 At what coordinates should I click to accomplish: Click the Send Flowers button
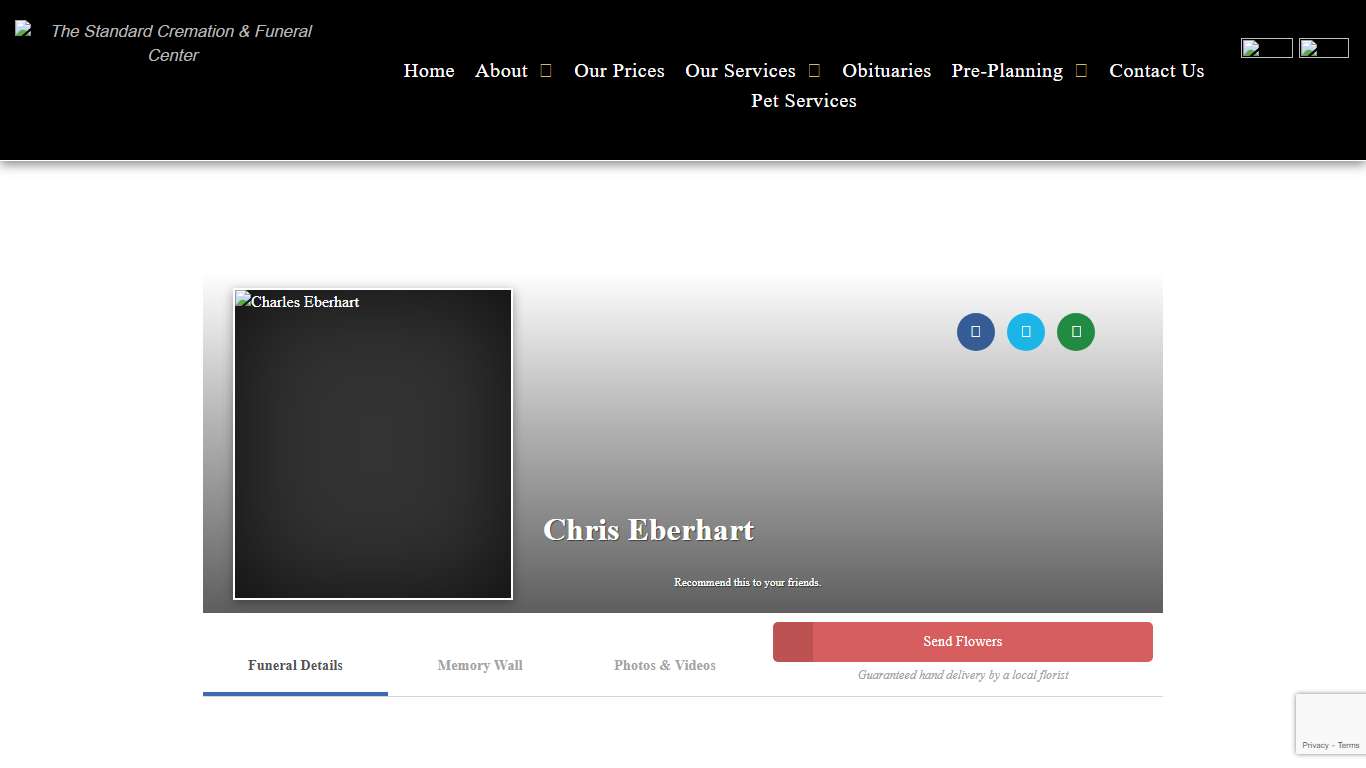pos(962,642)
